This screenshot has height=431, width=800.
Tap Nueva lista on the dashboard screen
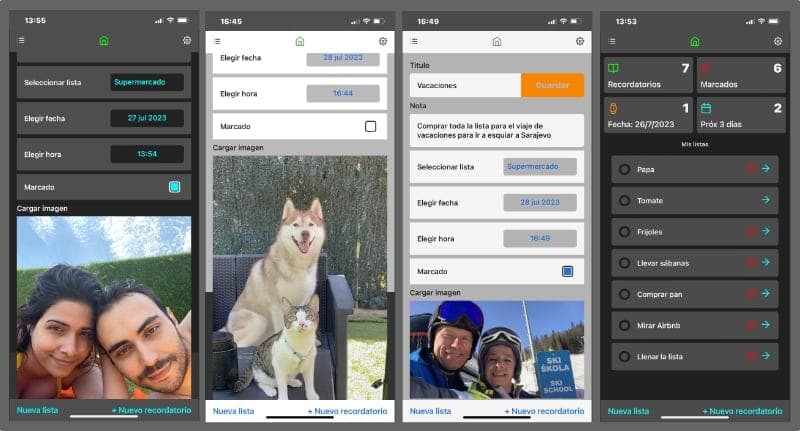click(628, 411)
